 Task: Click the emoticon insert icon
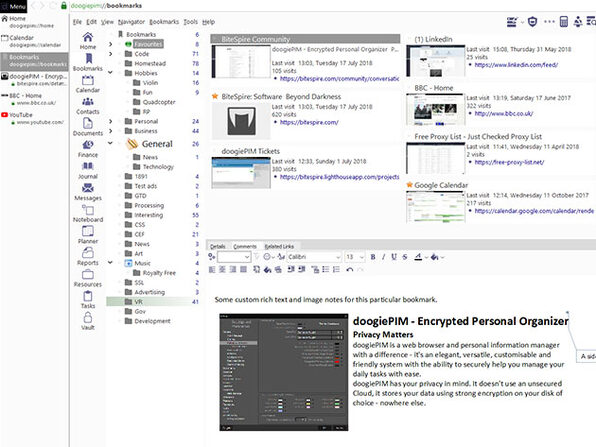click(x=267, y=257)
